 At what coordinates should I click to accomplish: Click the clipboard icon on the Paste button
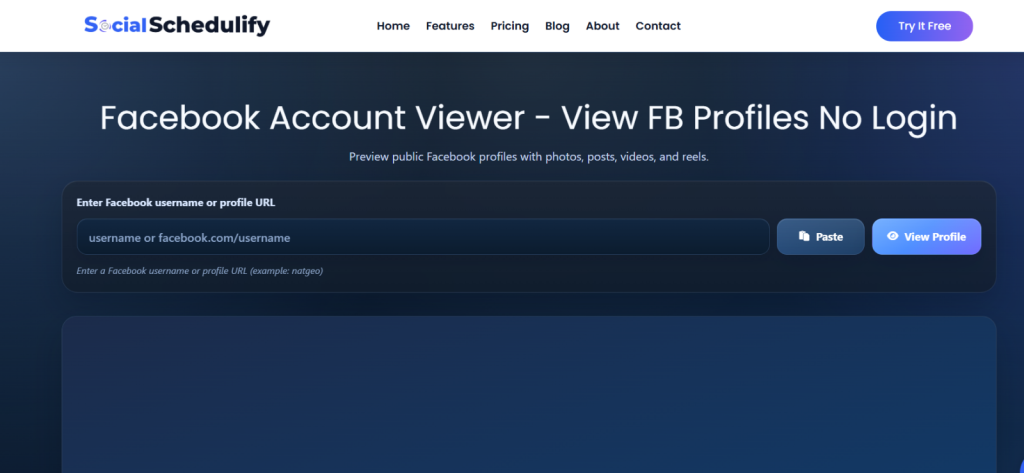pos(804,236)
